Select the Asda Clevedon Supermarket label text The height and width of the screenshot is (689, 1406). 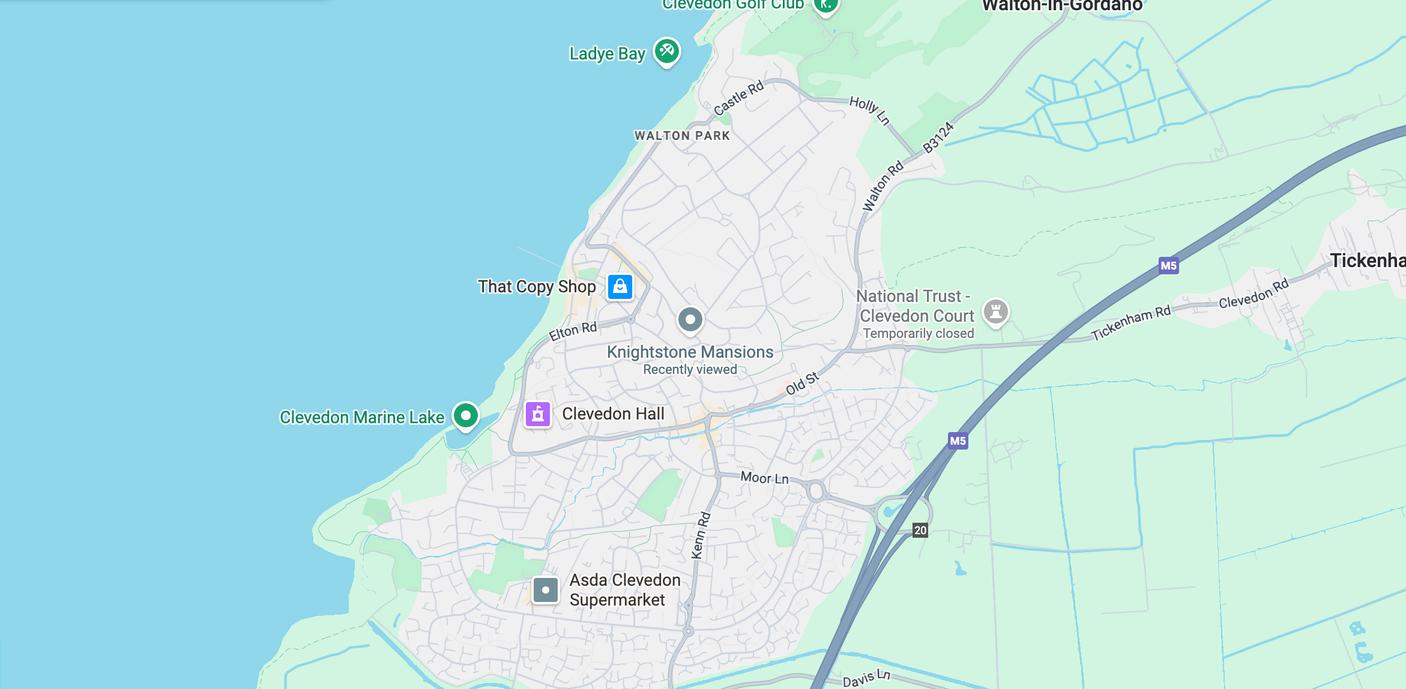[625, 590]
